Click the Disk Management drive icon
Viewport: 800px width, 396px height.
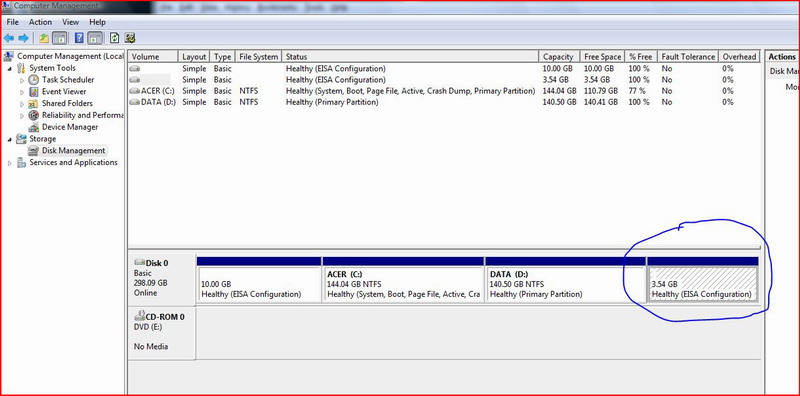tap(34, 151)
